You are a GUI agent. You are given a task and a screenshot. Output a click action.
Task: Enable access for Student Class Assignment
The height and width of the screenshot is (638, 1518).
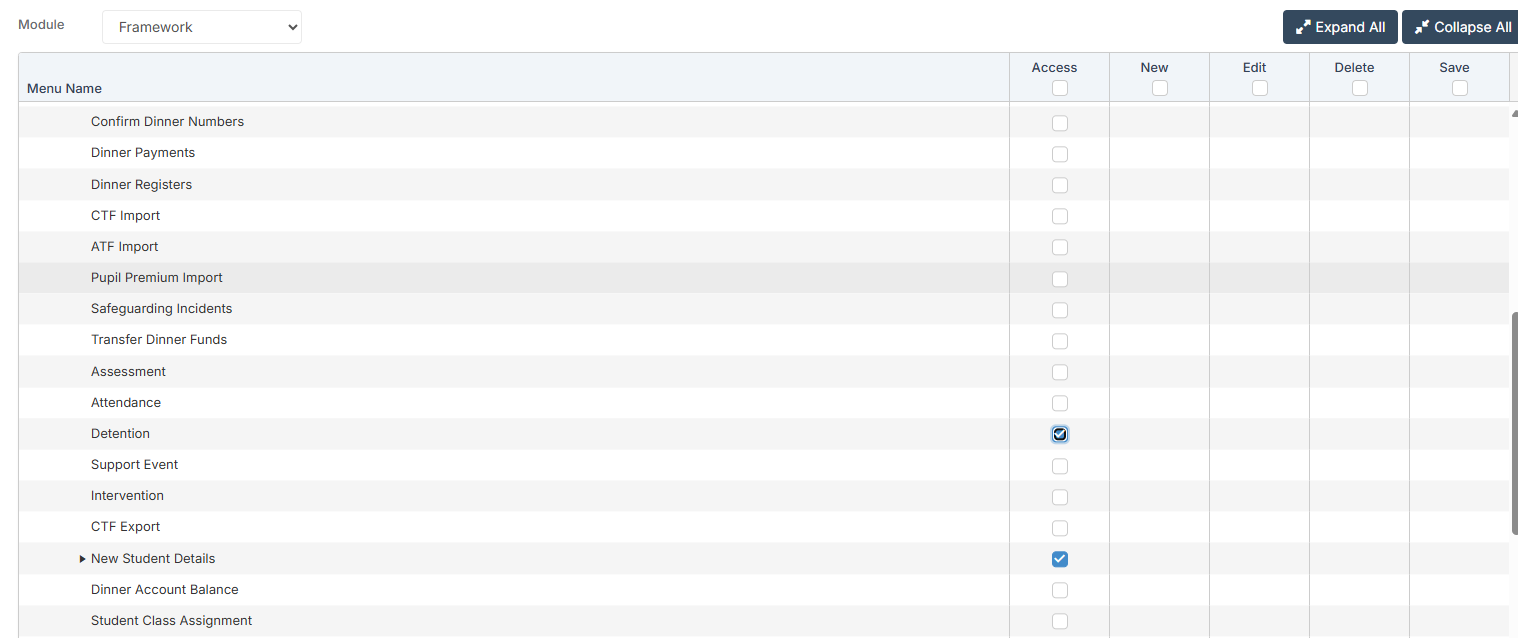click(x=1059, y=621)
